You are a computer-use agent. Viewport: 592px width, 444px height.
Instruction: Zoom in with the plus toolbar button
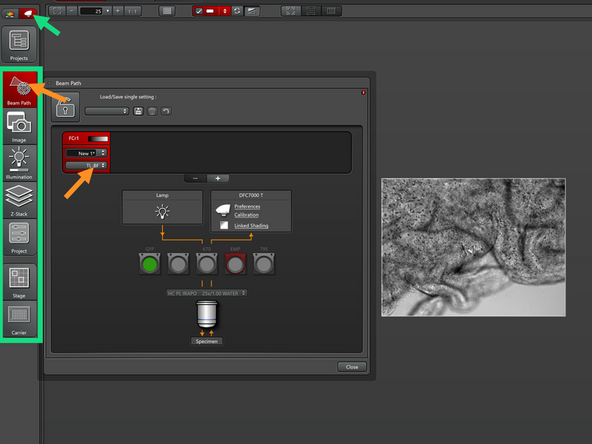[118, 11]
